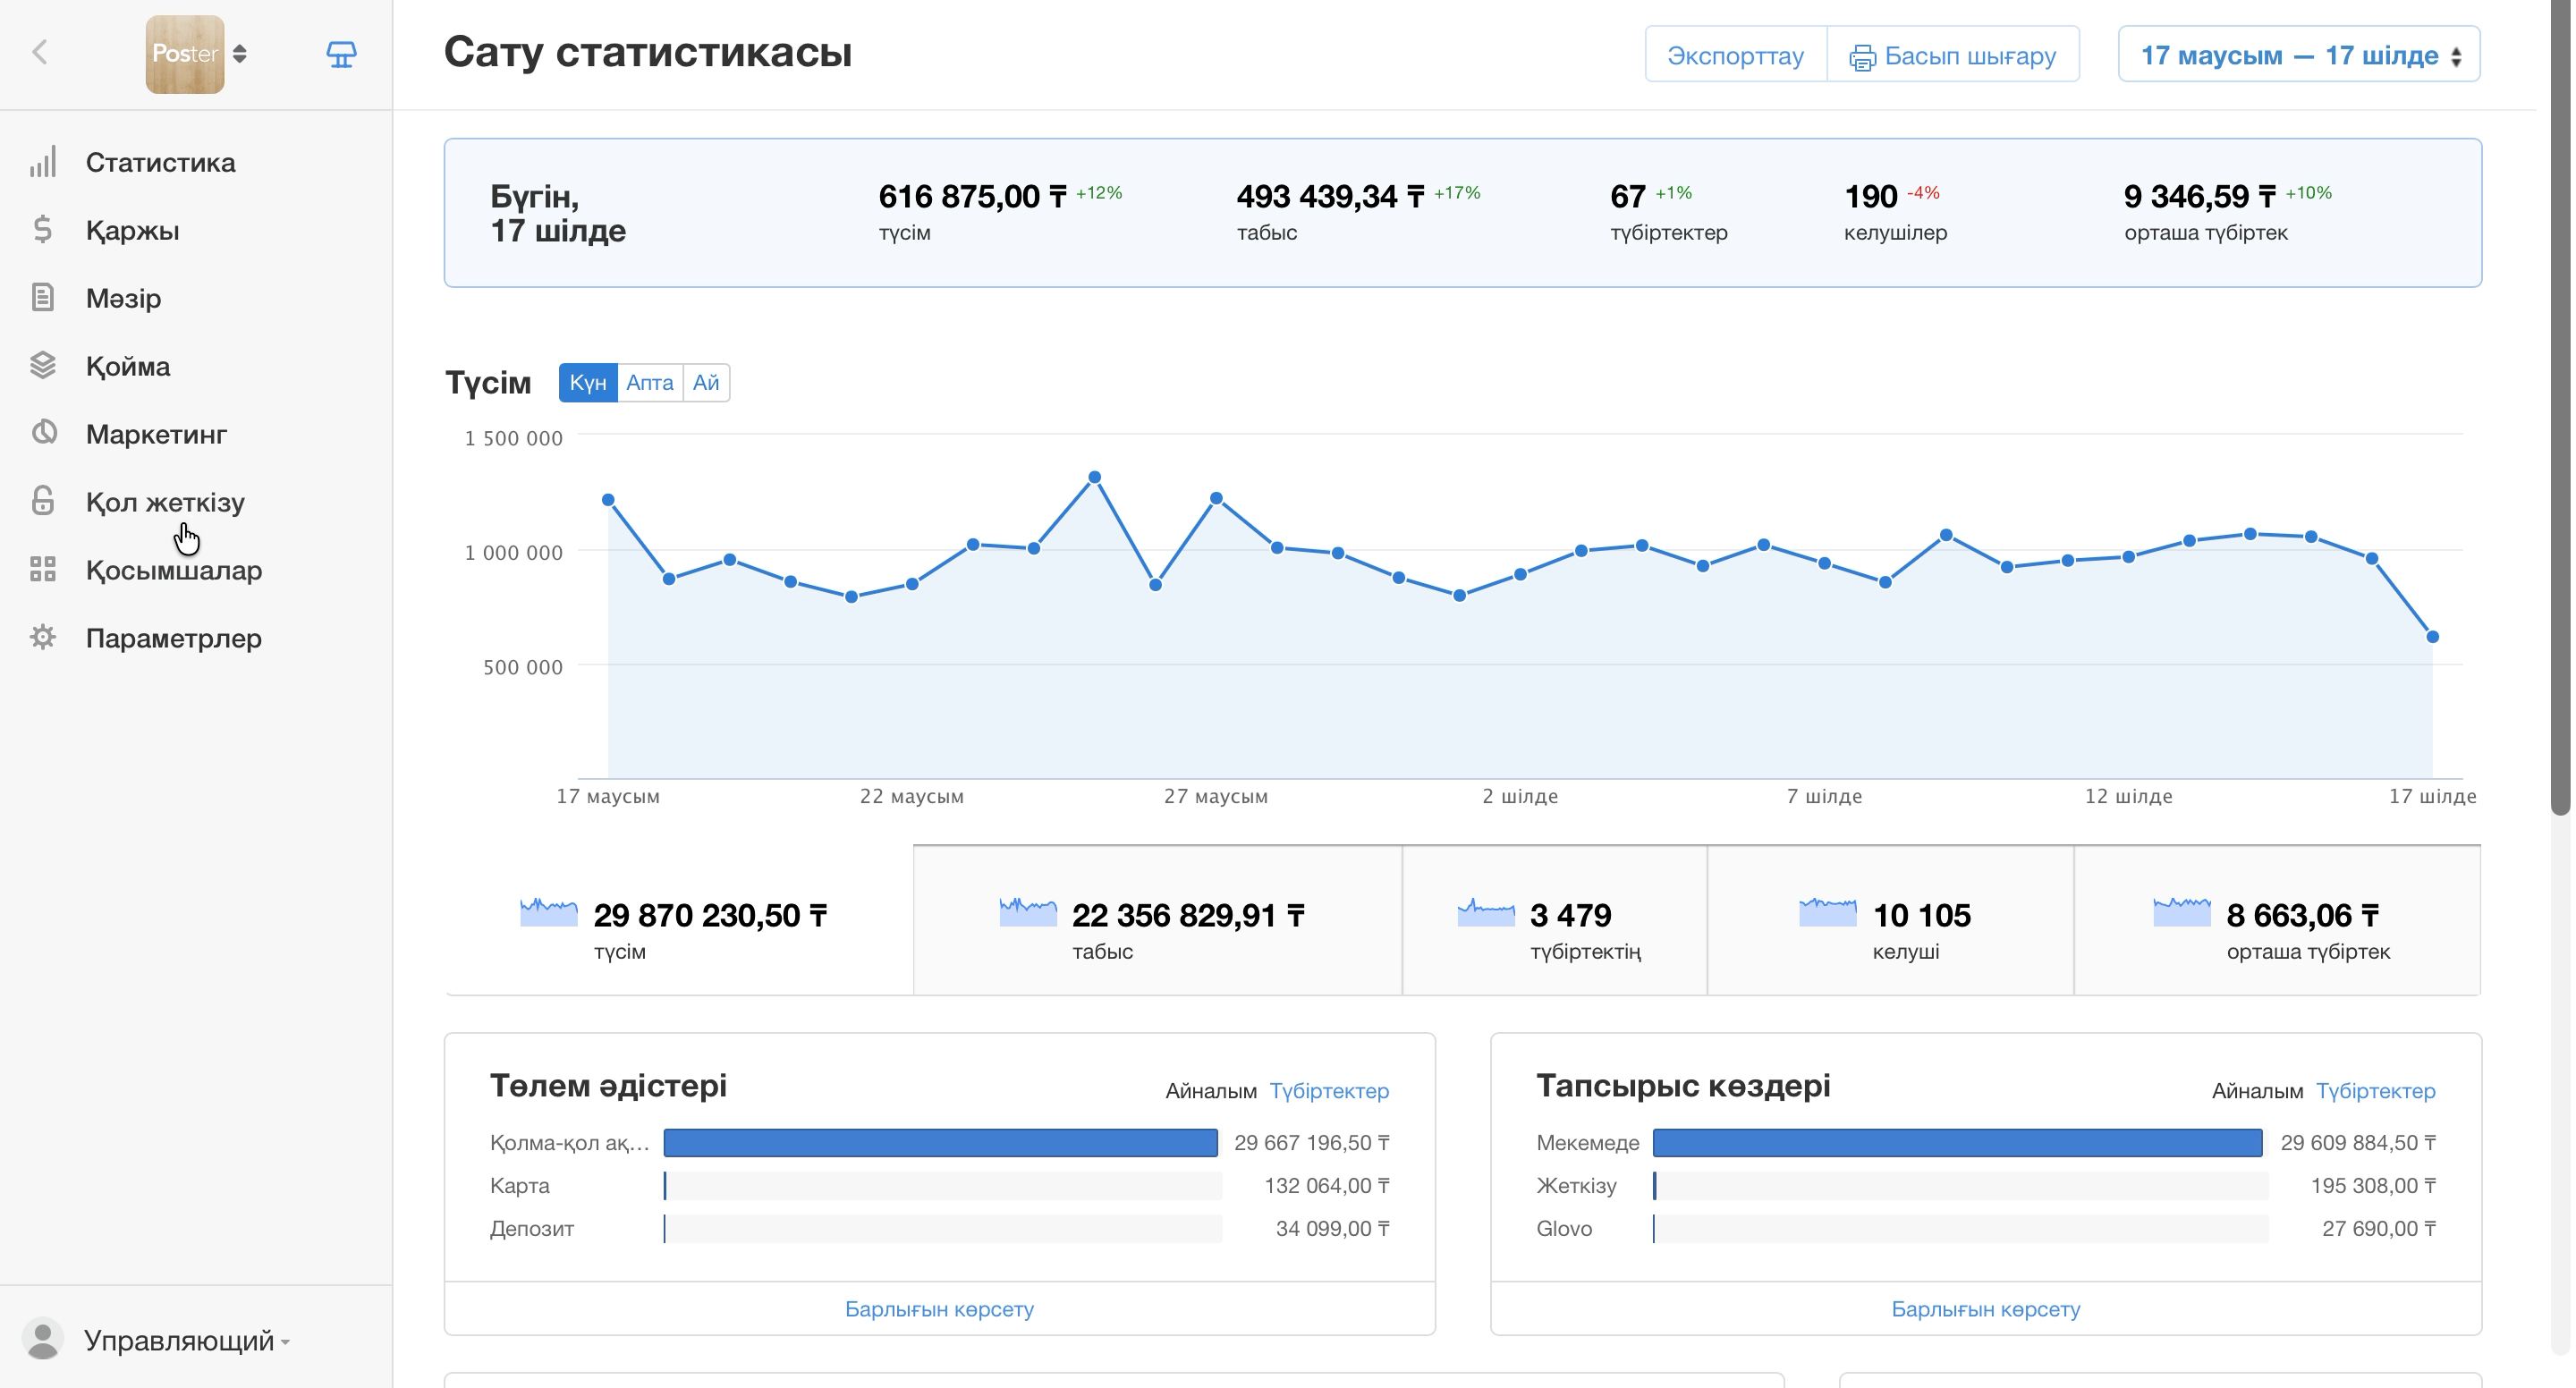Open the Статистика bar chart icon
Screen dimensions: 2576x1388
43,162
